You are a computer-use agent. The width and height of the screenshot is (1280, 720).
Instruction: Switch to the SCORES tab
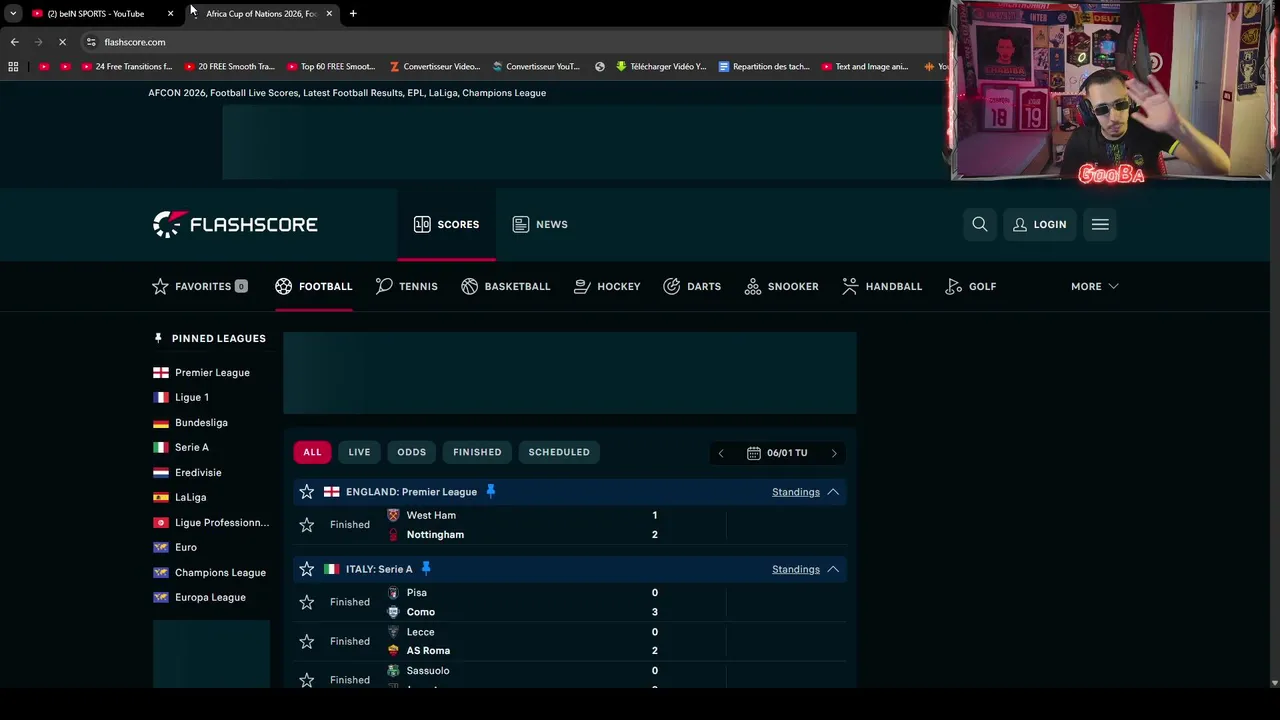[446, 224]
